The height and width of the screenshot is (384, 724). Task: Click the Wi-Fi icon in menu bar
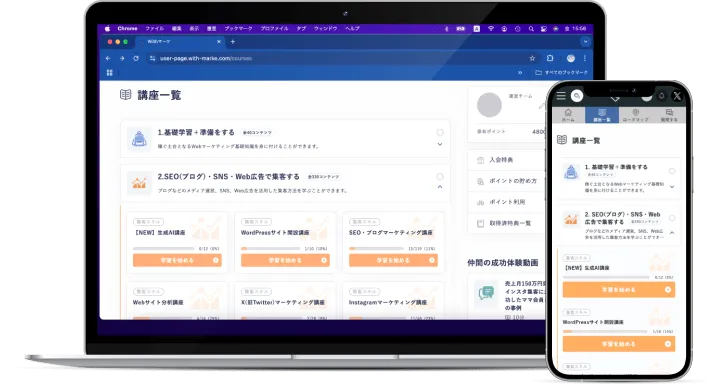click(x=491, y=29)
